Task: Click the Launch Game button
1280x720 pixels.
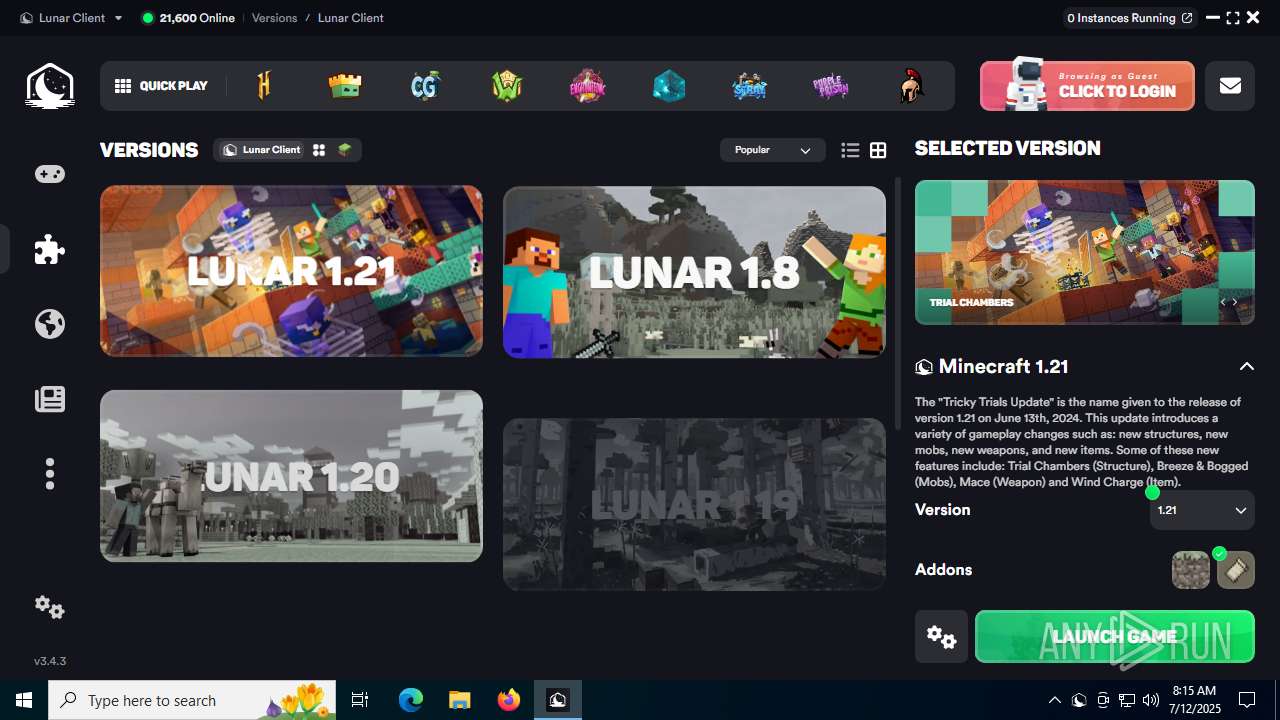Action: 1115,636
